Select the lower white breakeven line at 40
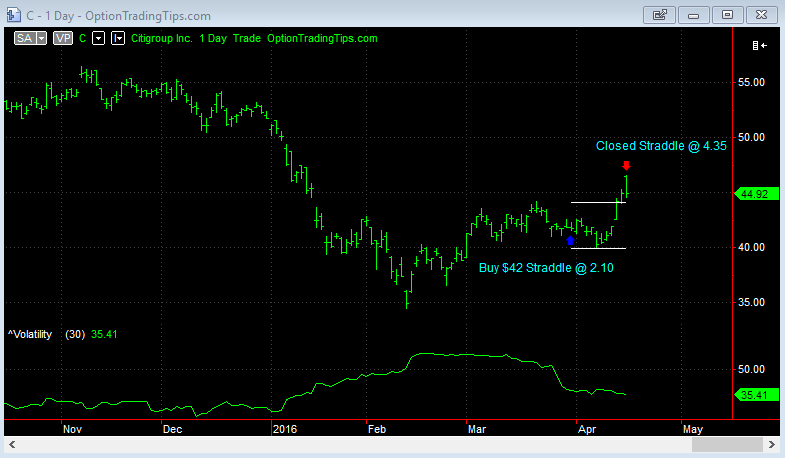 pyautogui.click(x=598, y=248)
